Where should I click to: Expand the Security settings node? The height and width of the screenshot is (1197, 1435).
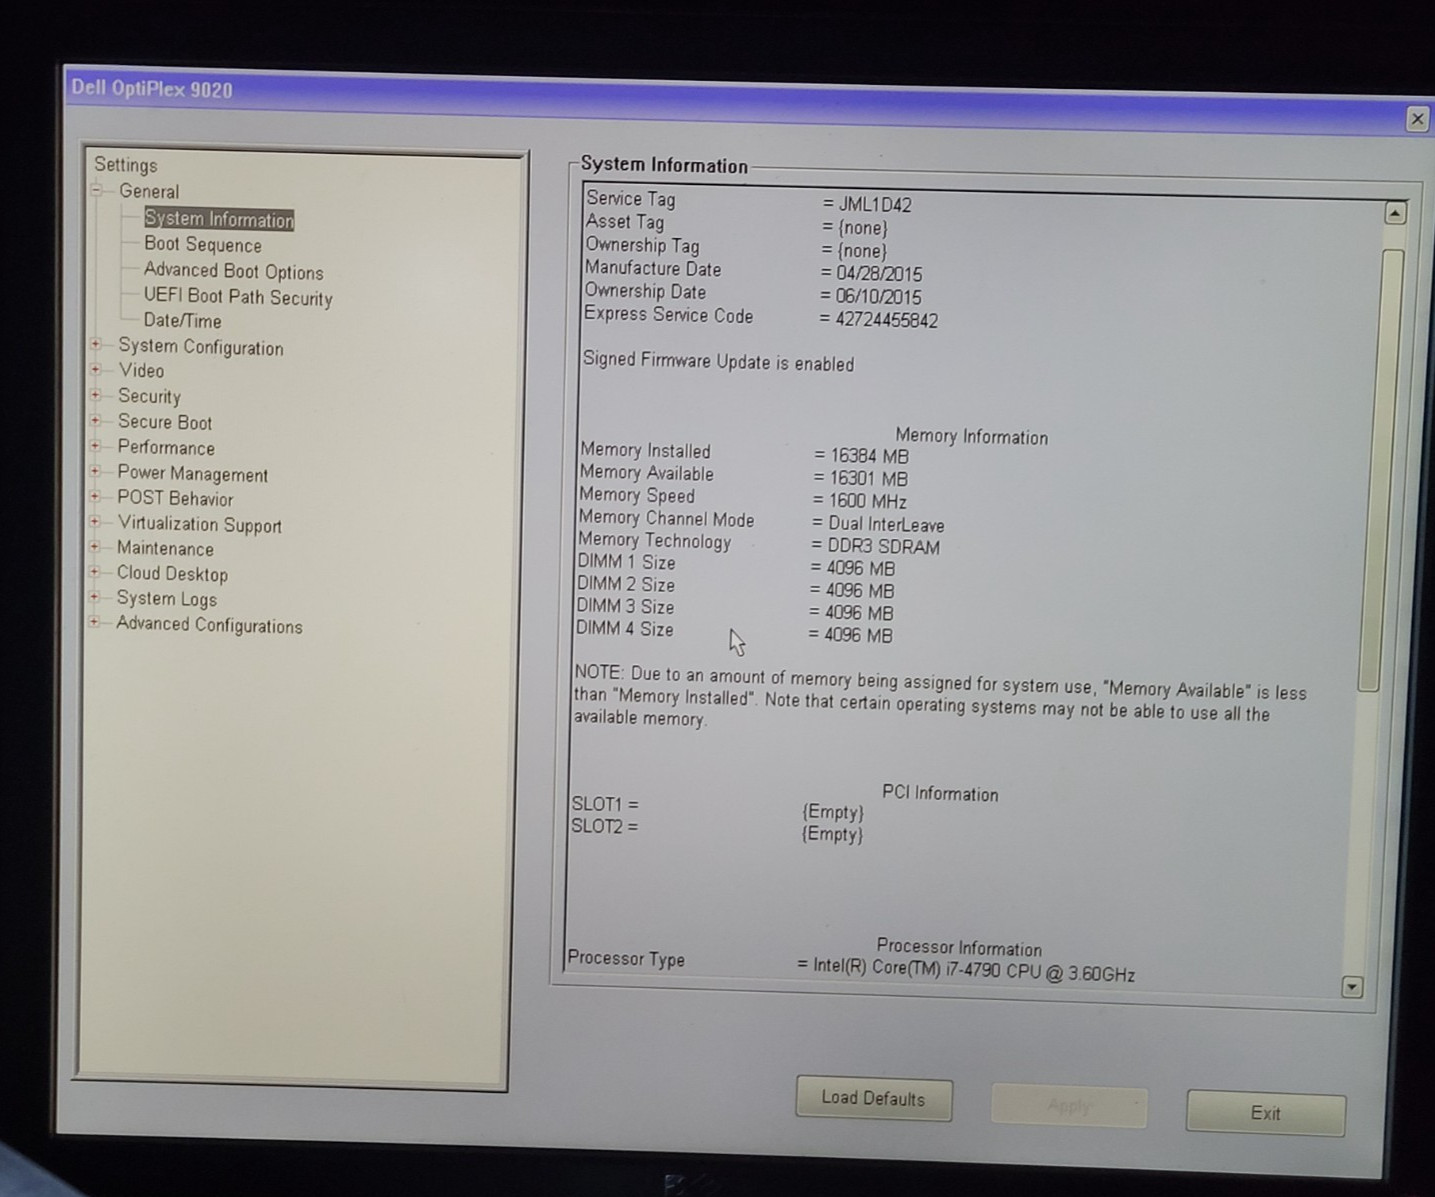click(96, 395)
